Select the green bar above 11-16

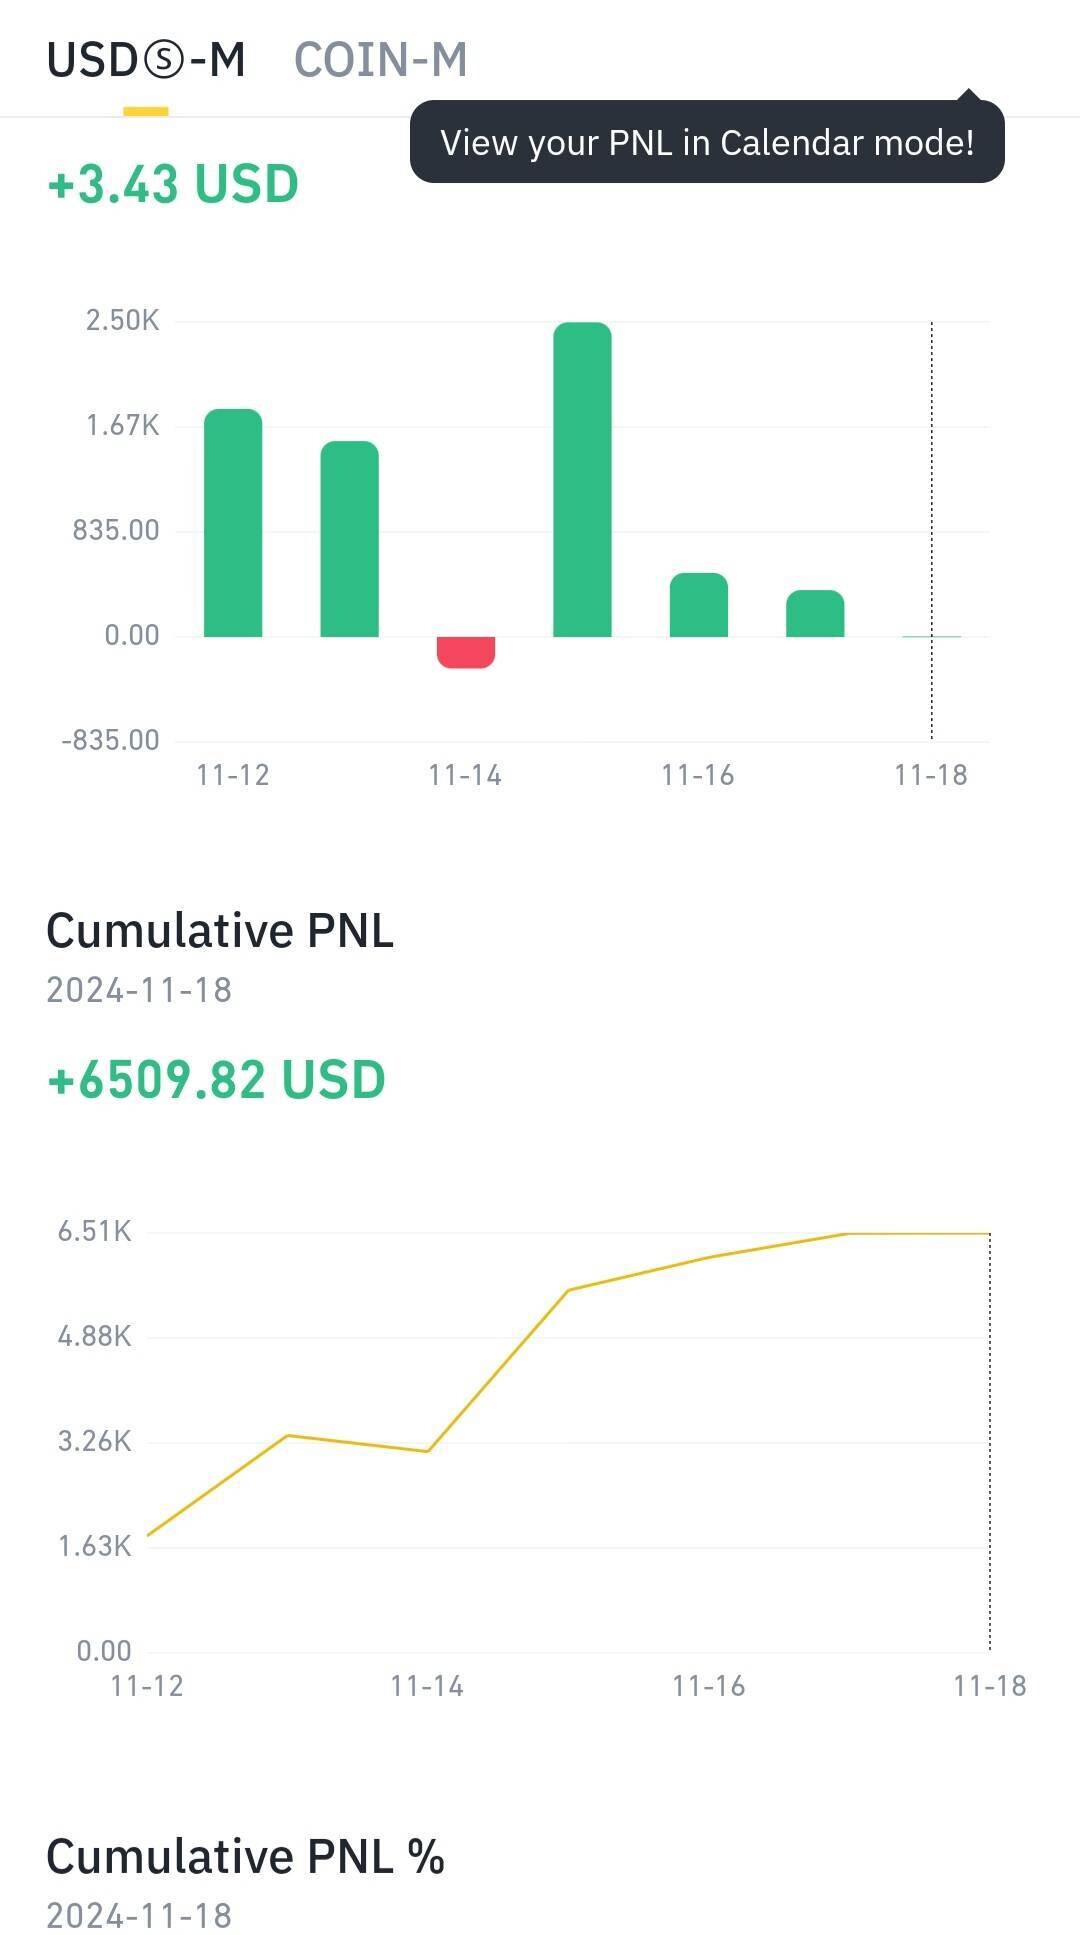point(698,604)
